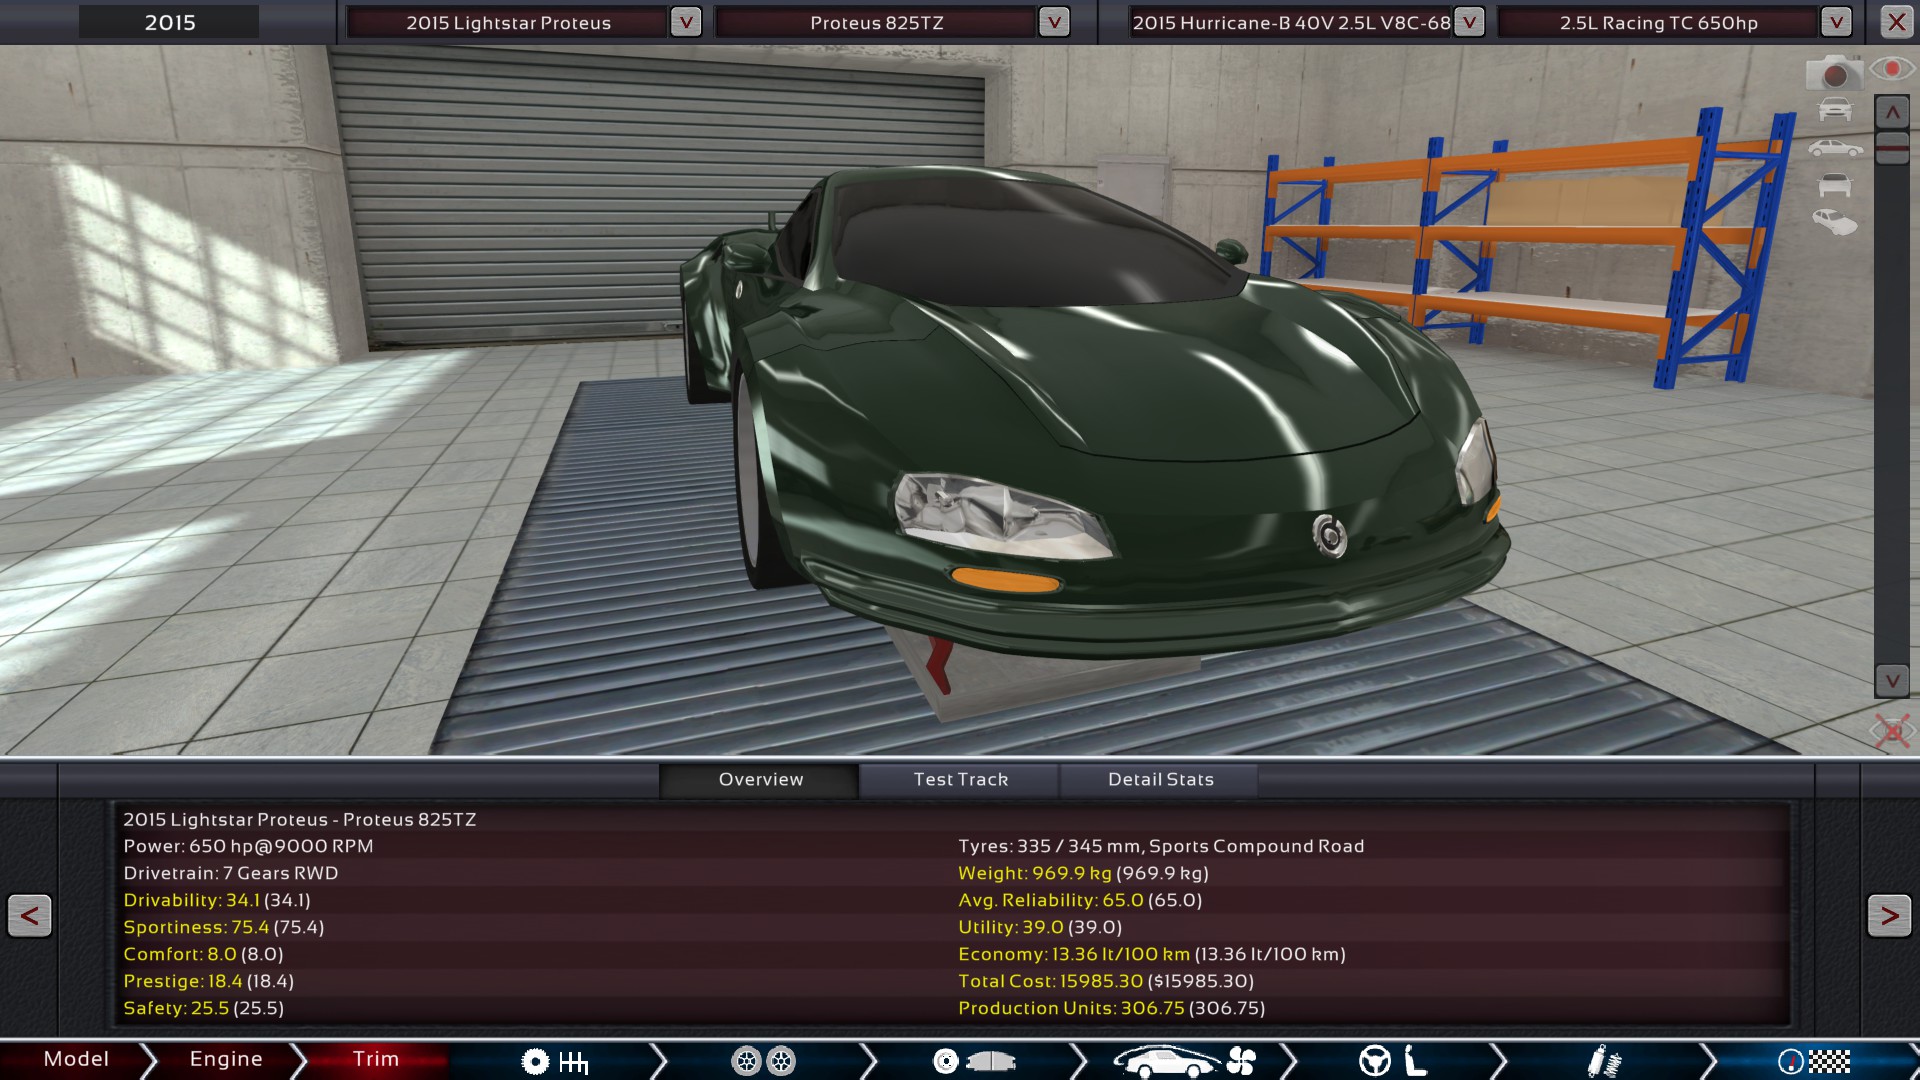Open the steering wheel and seat interior step icon
The height and width of the screenshot is (1080, 1920).
coord(1394,1061)
